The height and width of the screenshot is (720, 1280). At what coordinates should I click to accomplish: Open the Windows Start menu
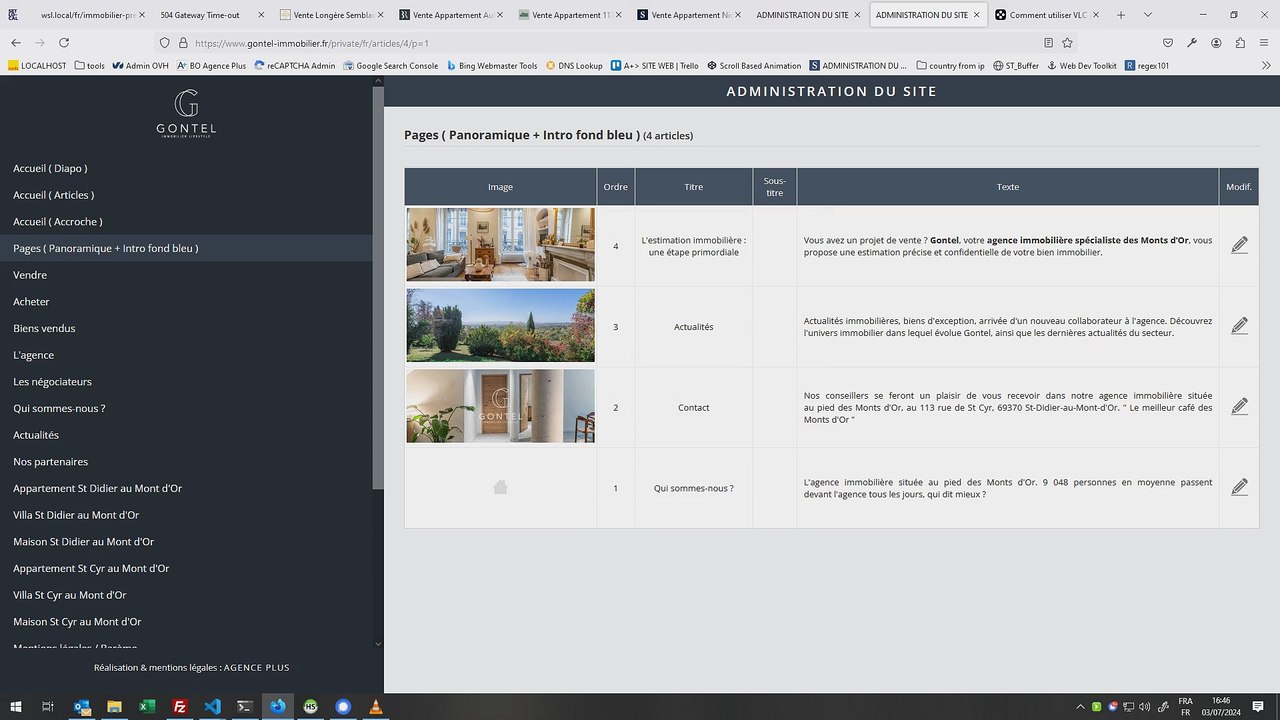pyautogui.click(x=15, y=706)
